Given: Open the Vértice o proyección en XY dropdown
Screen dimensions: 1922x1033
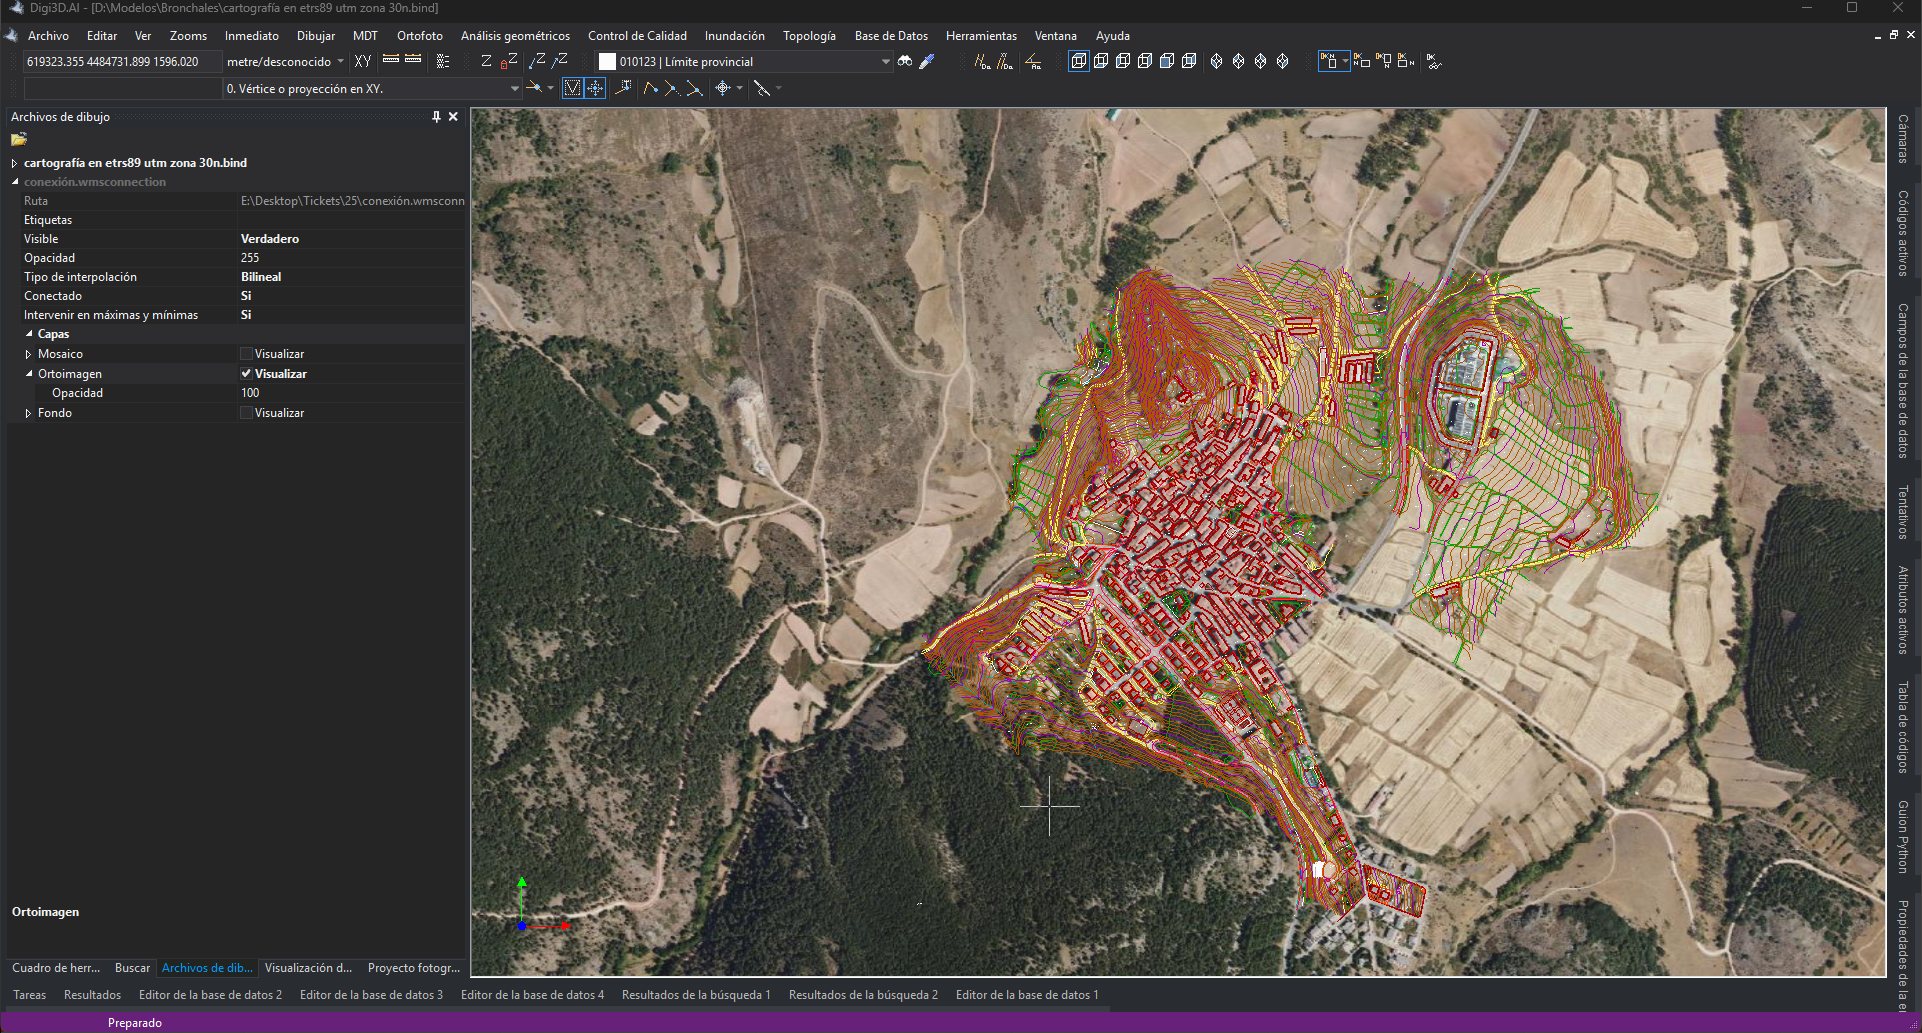Looking at the screenshot, I should pyautogui.click(x=515, y=88).
